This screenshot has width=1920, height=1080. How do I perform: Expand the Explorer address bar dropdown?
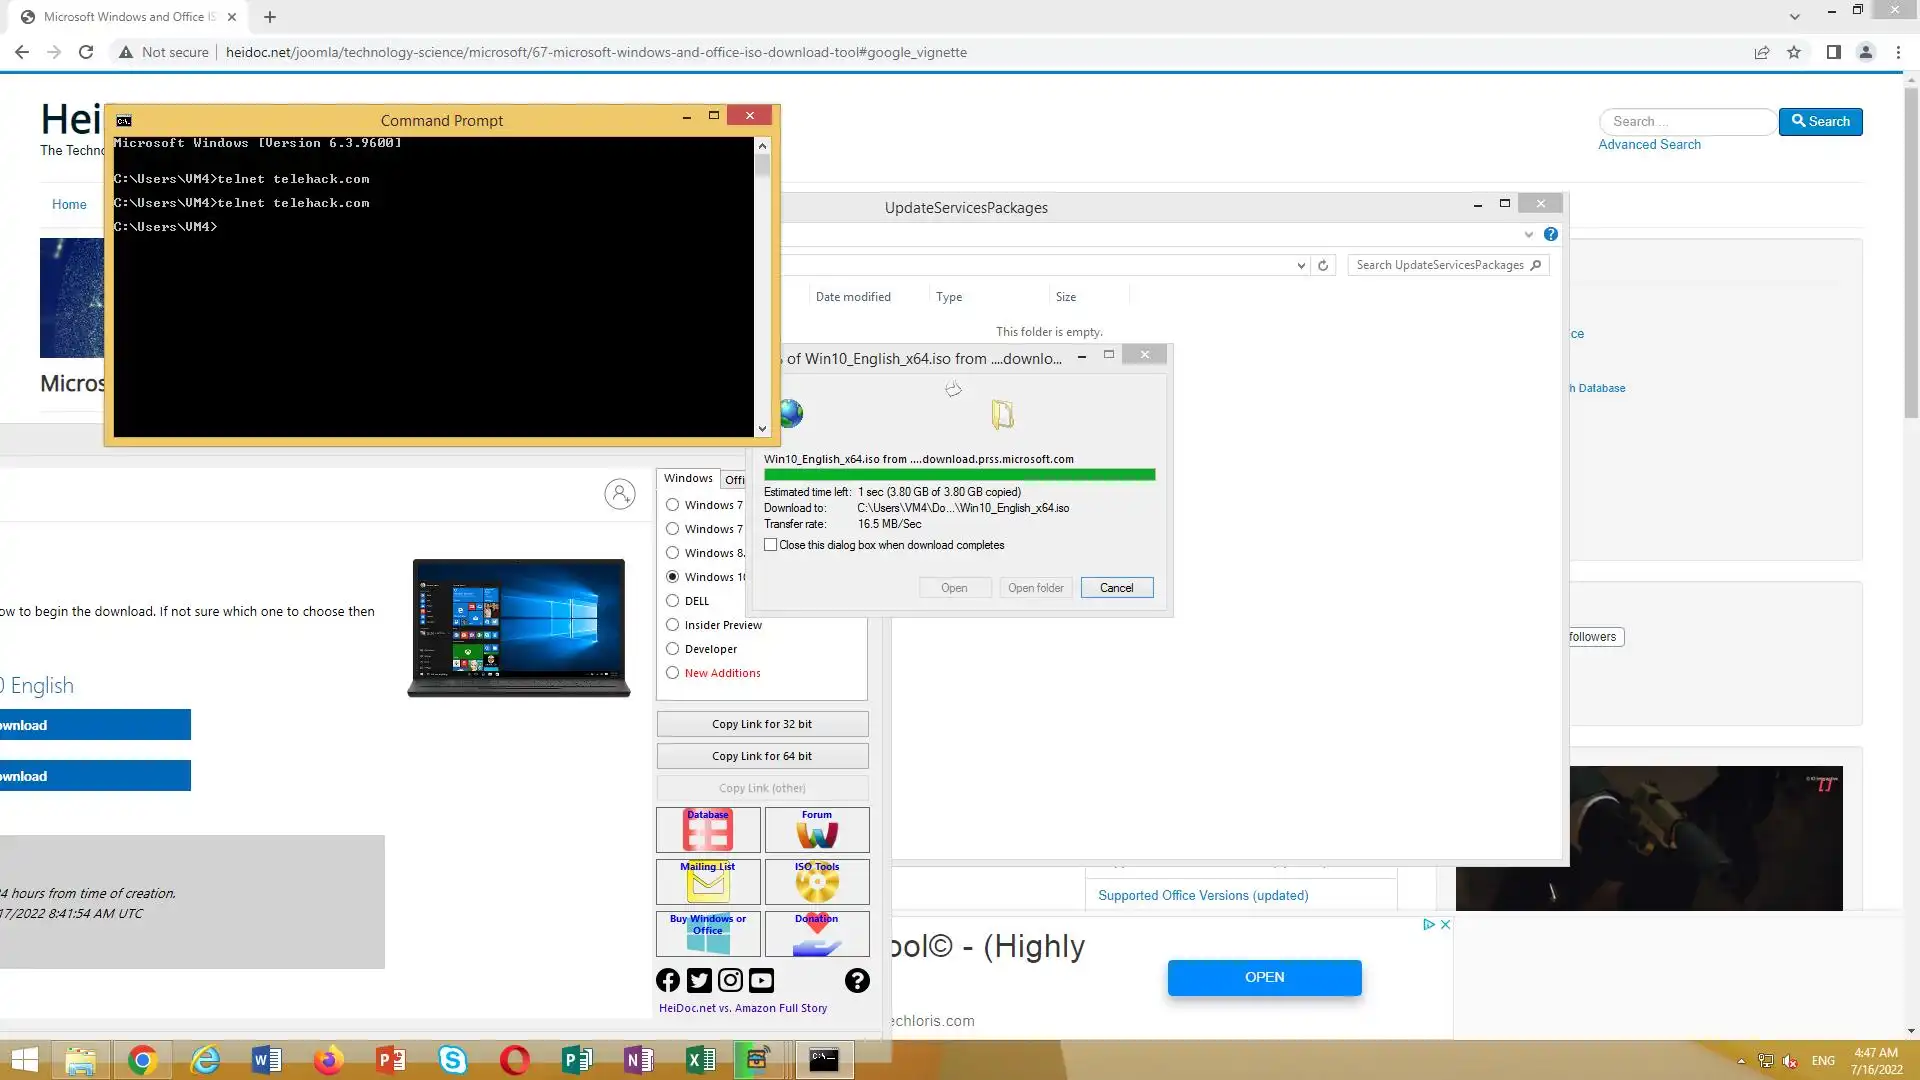(1301, 265)
